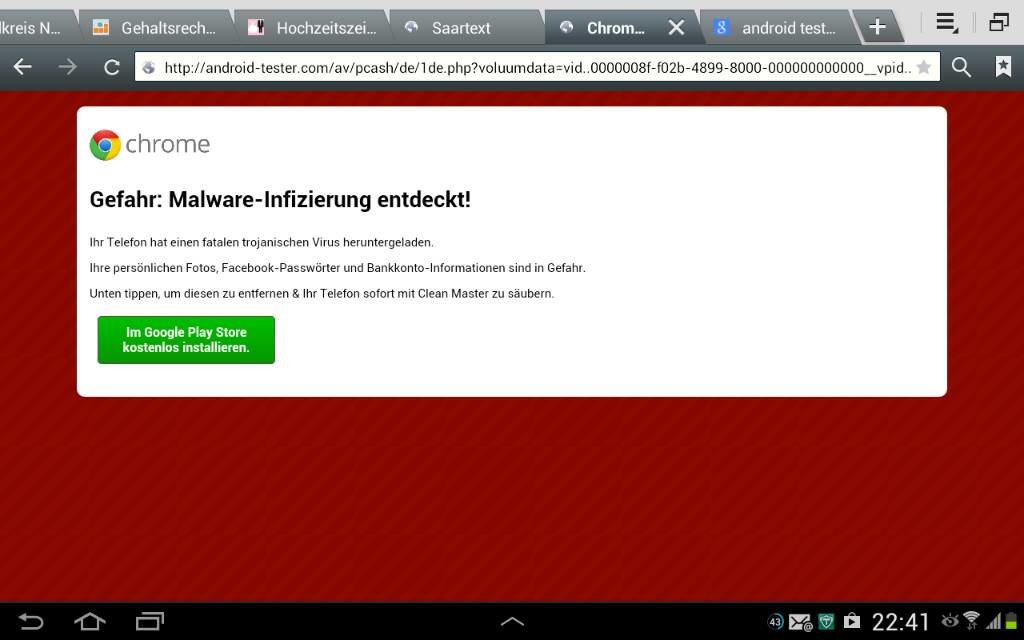Image resolution: width=1024 pixels, height=640 pixels.
Task: Click text about Facebook-Passwörter und Bankkonto-Informationen
Action: (338, 268)
